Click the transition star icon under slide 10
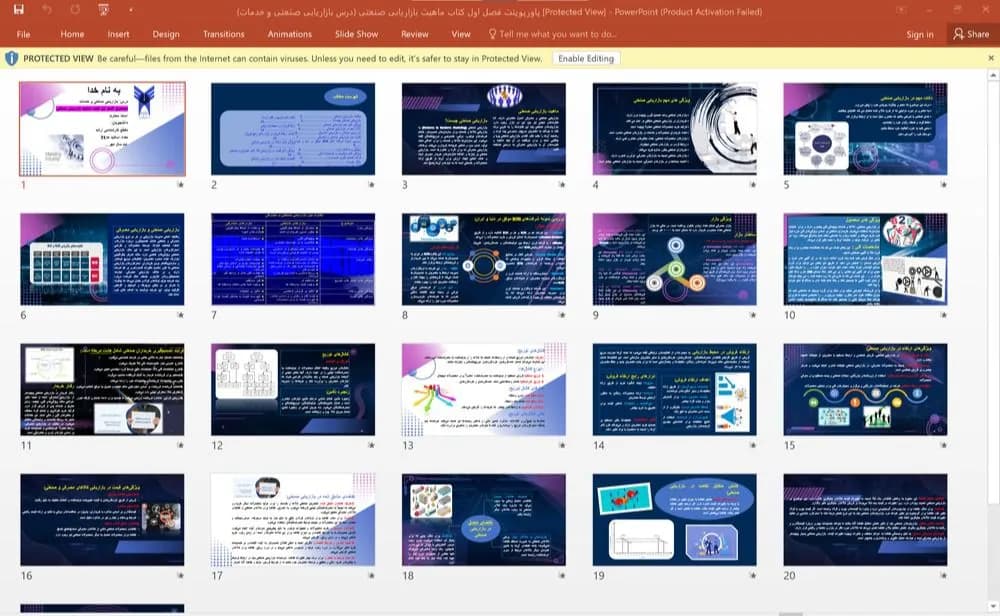This screenshot has width=1000, height=616. point(943,315)
